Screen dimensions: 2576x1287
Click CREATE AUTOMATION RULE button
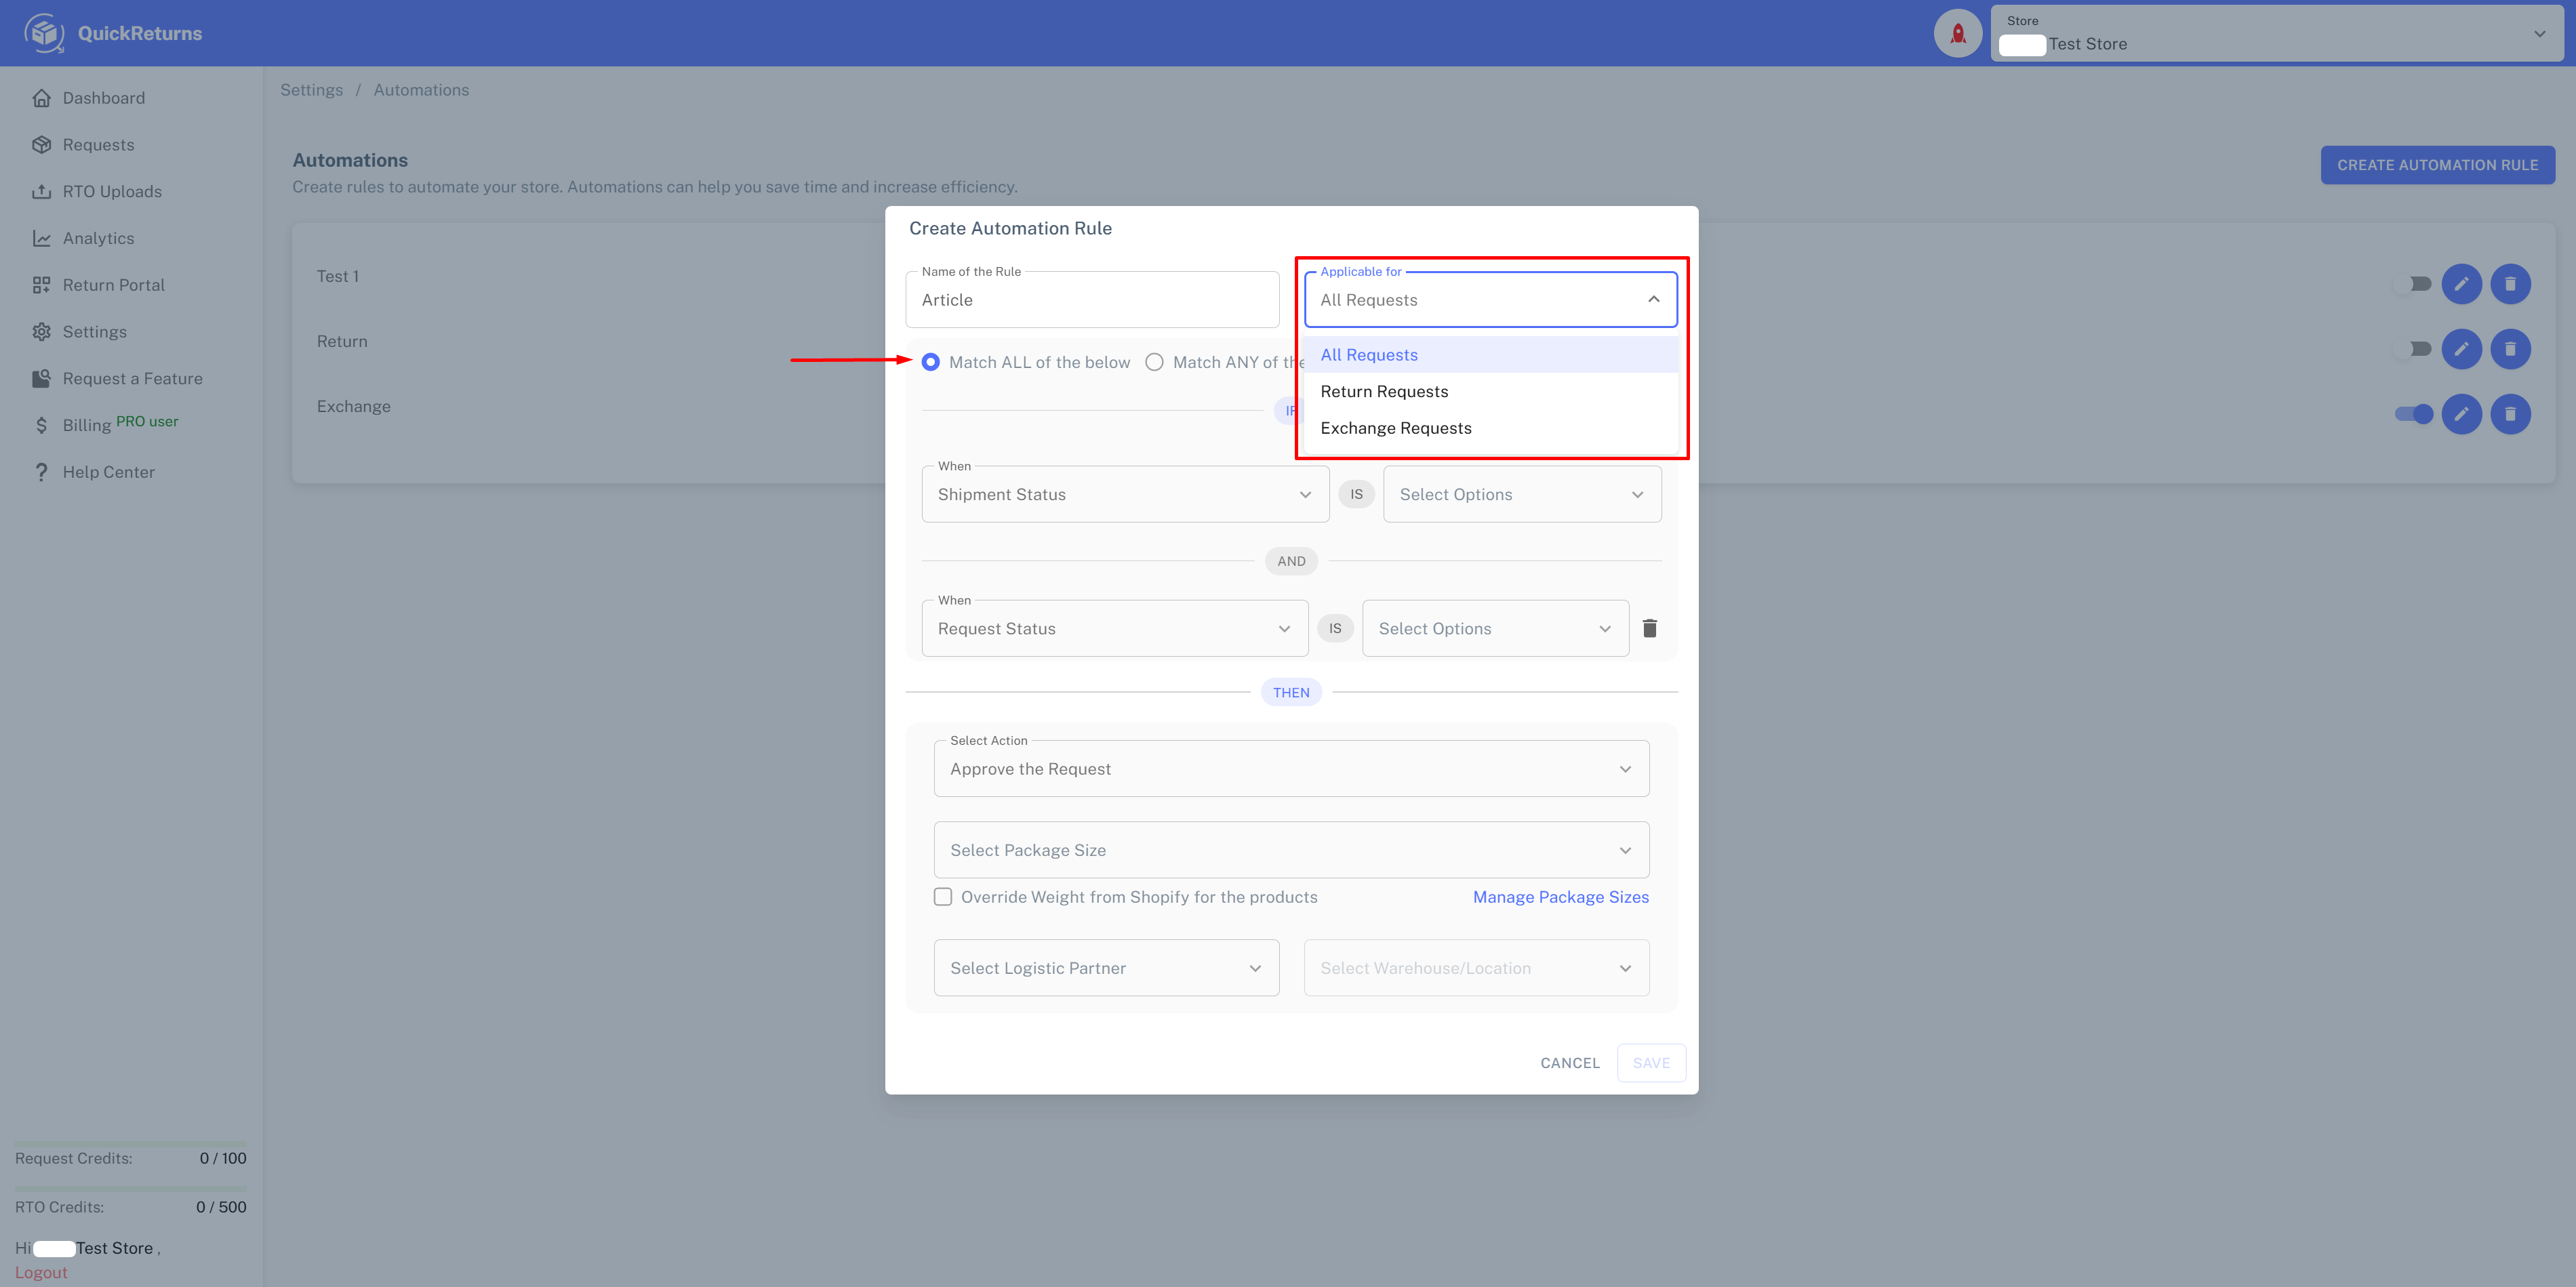[x=2437, y=165]
